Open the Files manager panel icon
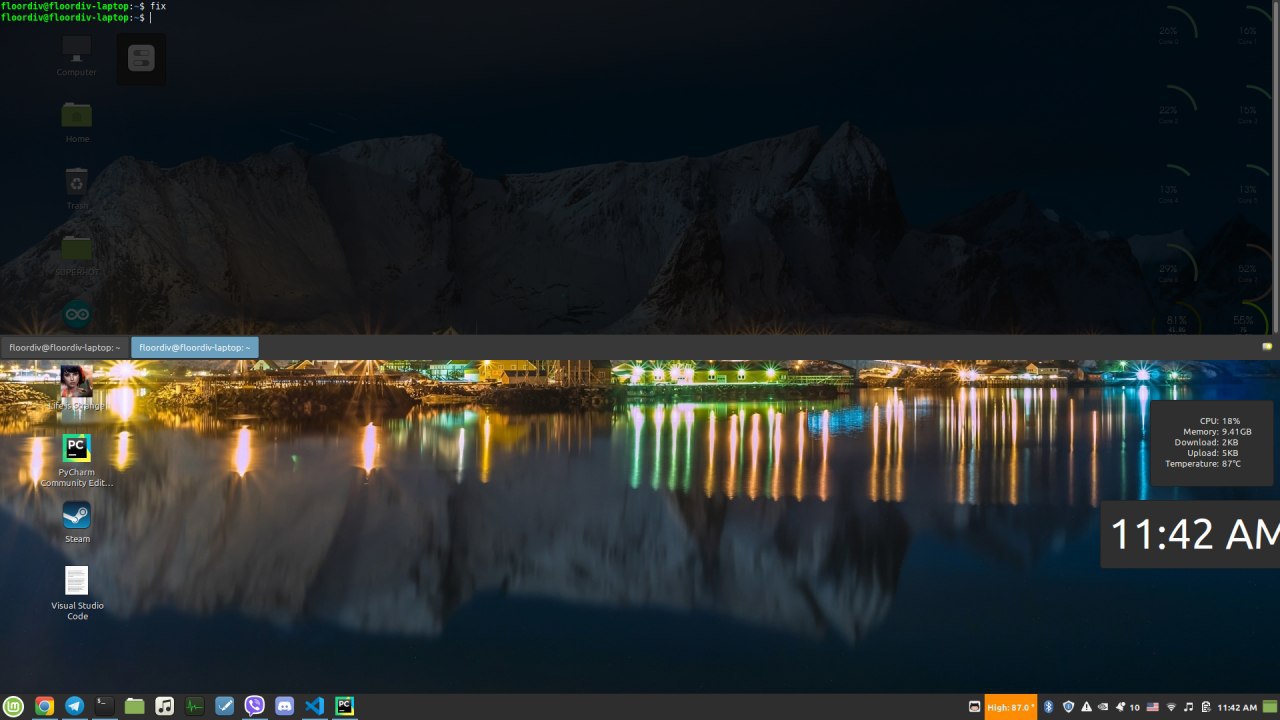 tap(134, 706)
